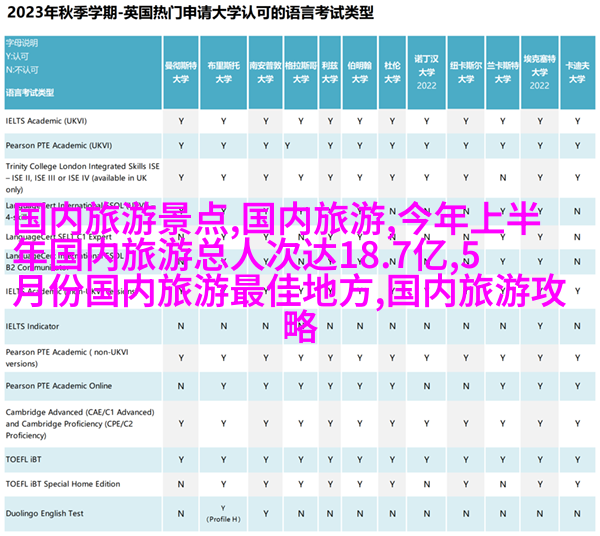Click 曼彻斯特大学 N cell in Duolingo English Test row

[x=181, y=514]
